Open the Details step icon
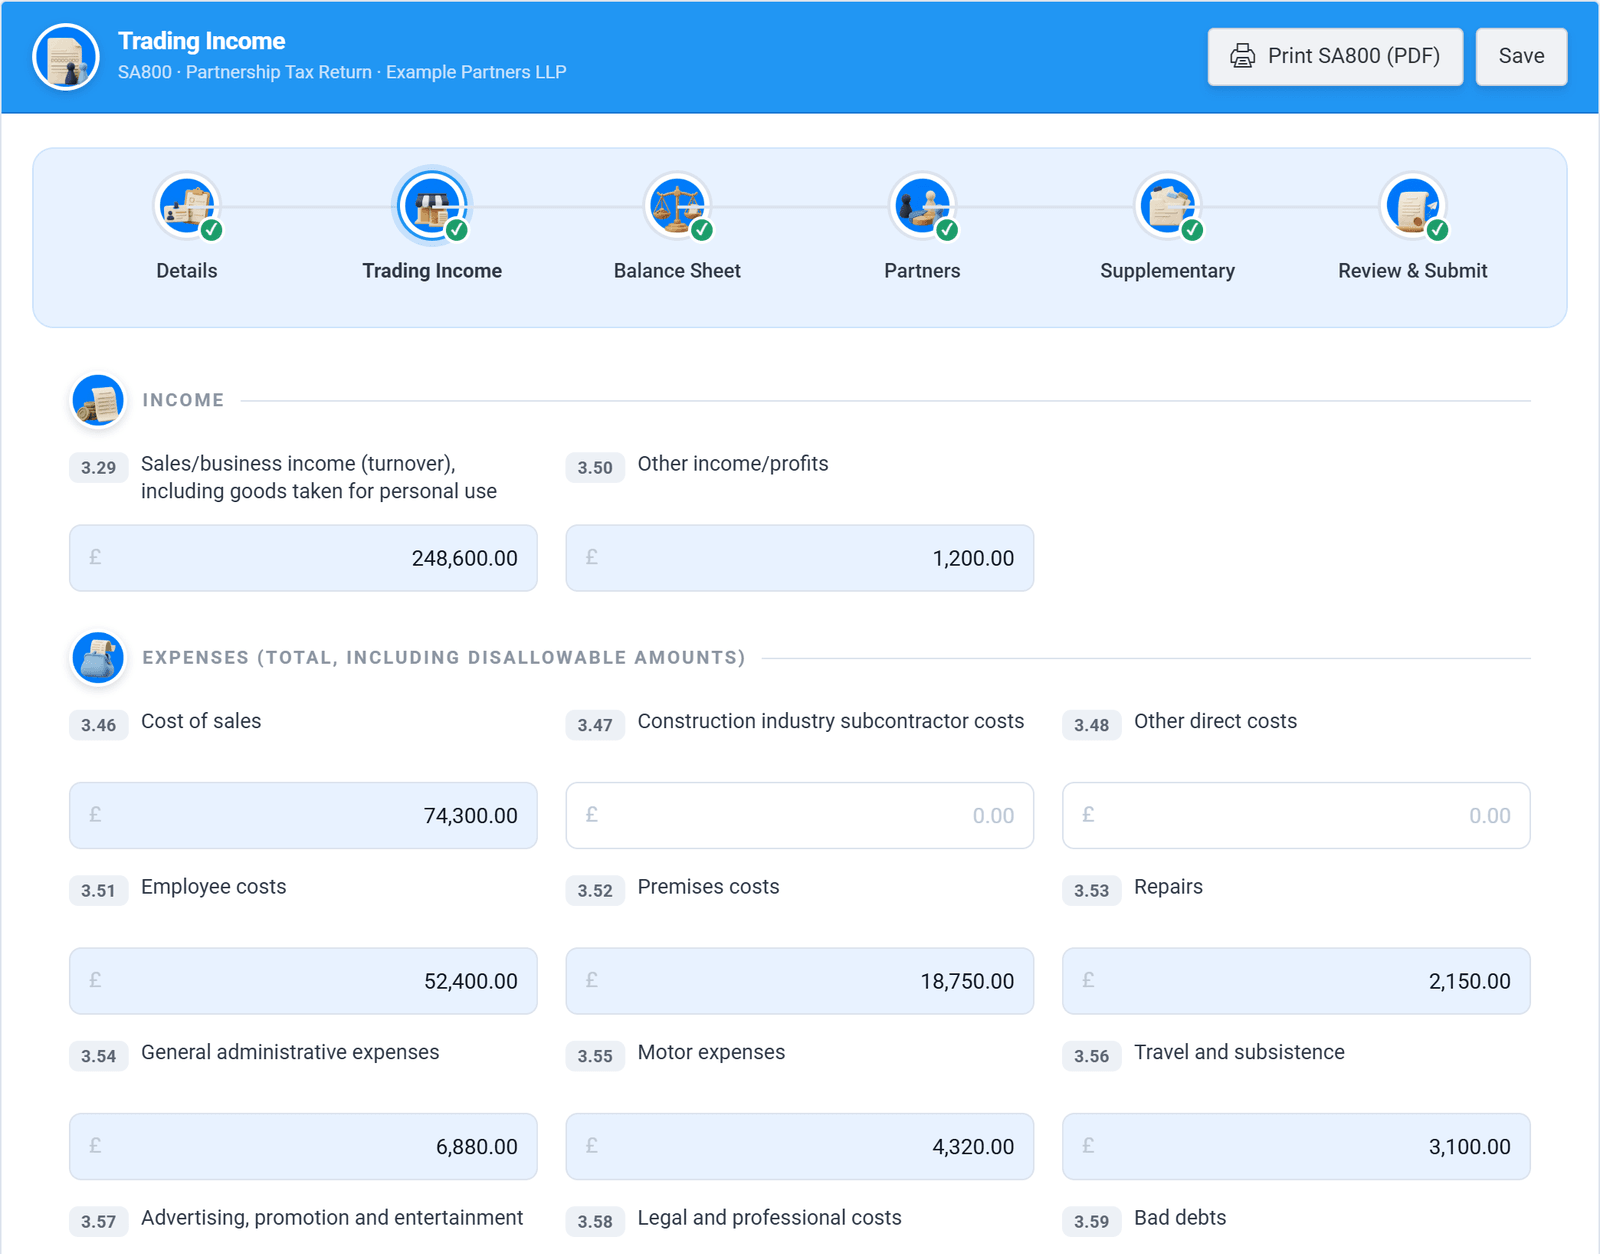 (x=187, y=206)
